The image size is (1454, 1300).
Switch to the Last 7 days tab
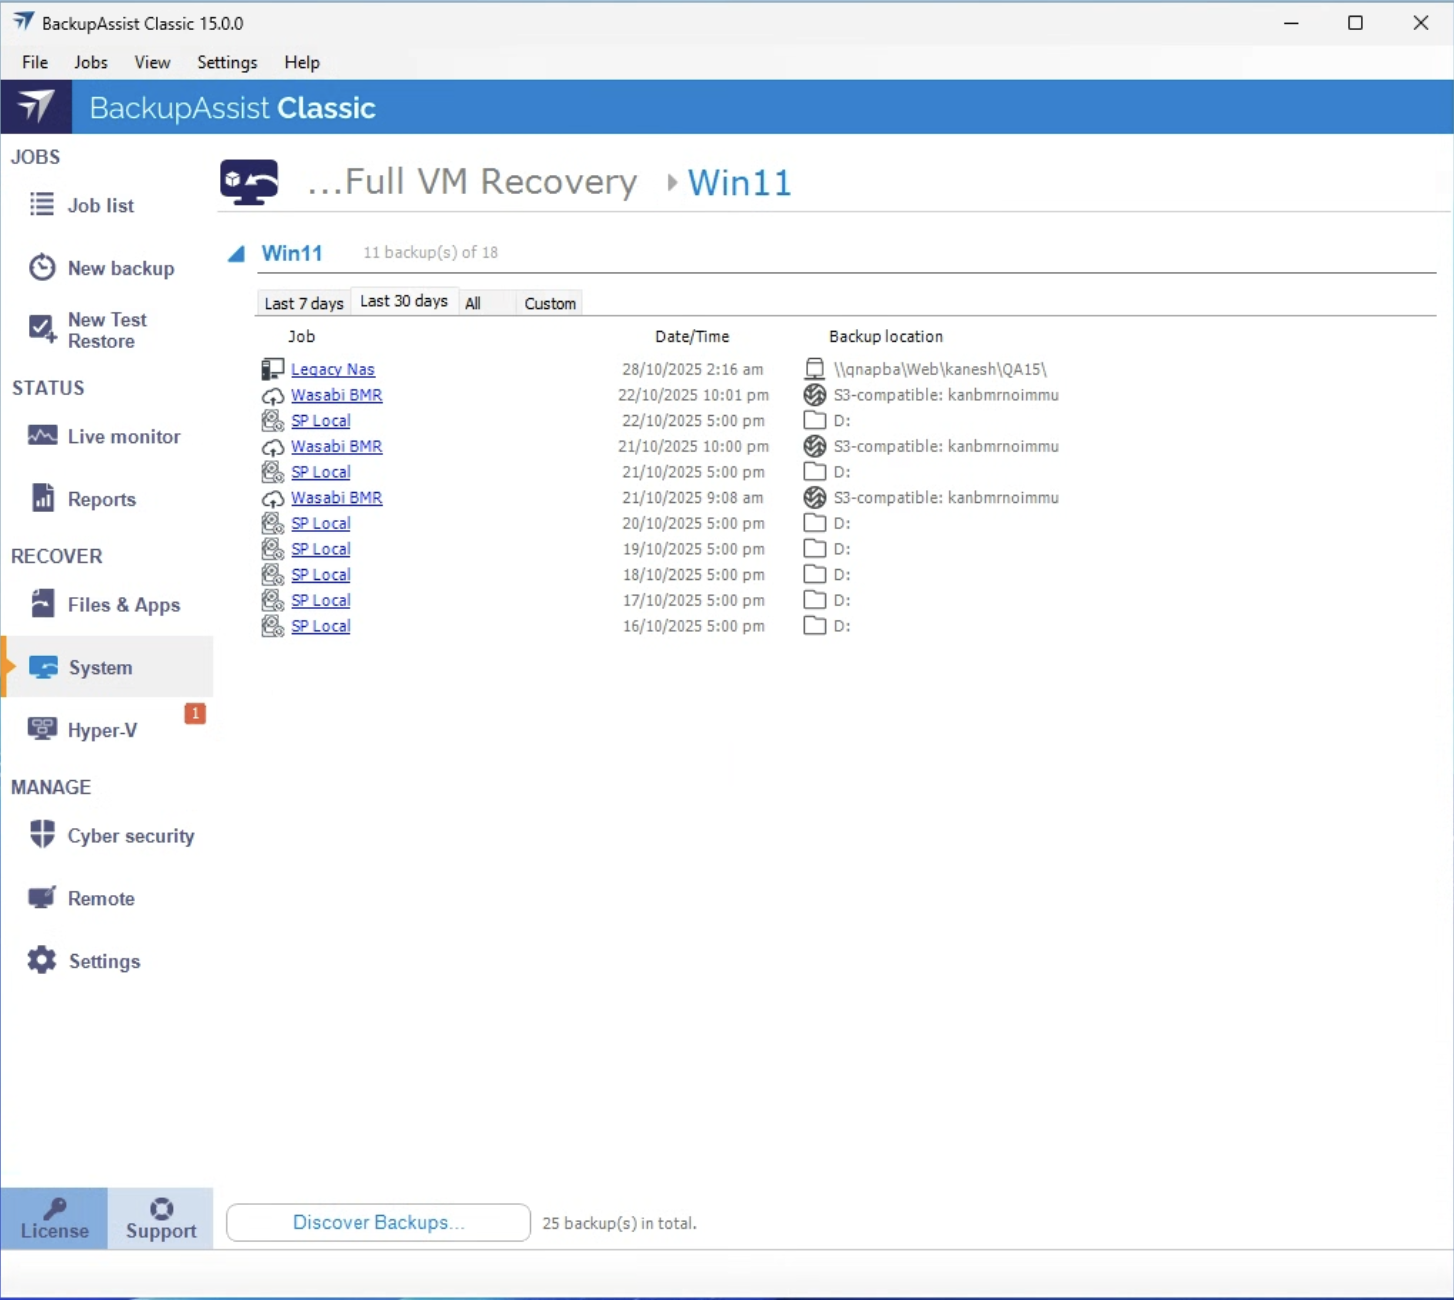click(x=303, y=303)
